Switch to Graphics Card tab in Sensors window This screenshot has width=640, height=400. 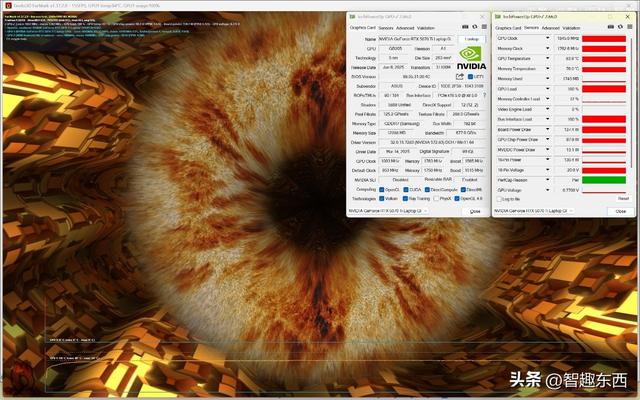pos(508,28)
